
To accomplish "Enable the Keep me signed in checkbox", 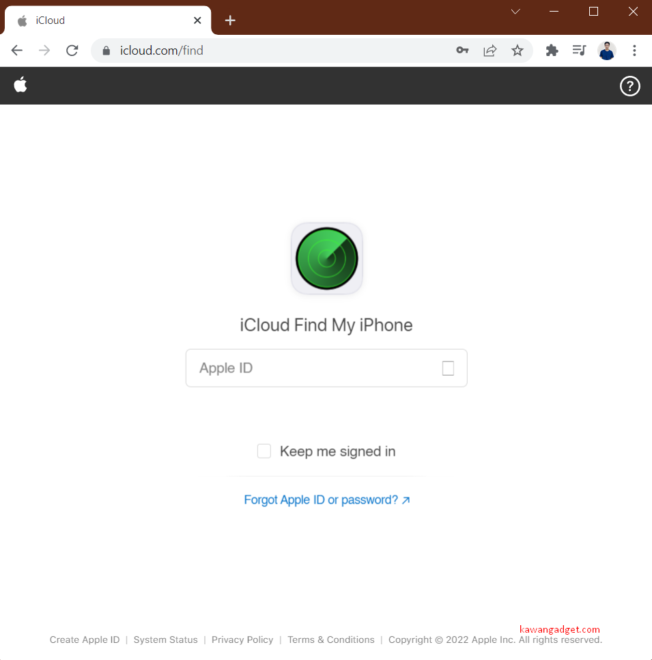I will click(x=264, y=451).
